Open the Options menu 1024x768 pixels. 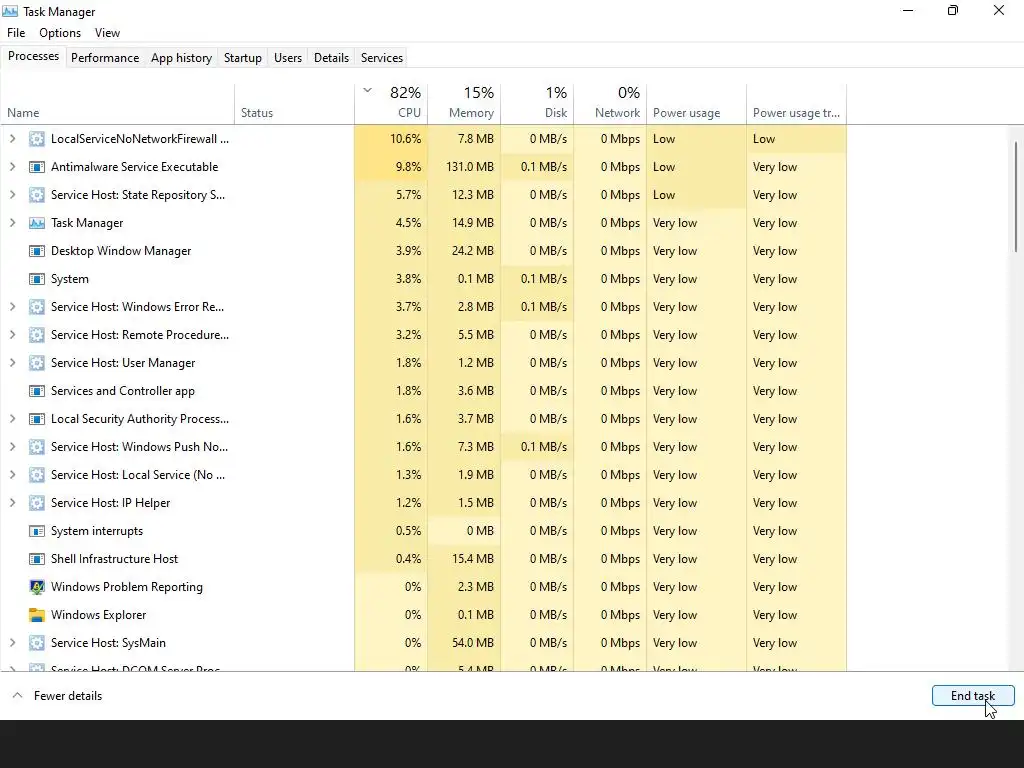(60, 33)
